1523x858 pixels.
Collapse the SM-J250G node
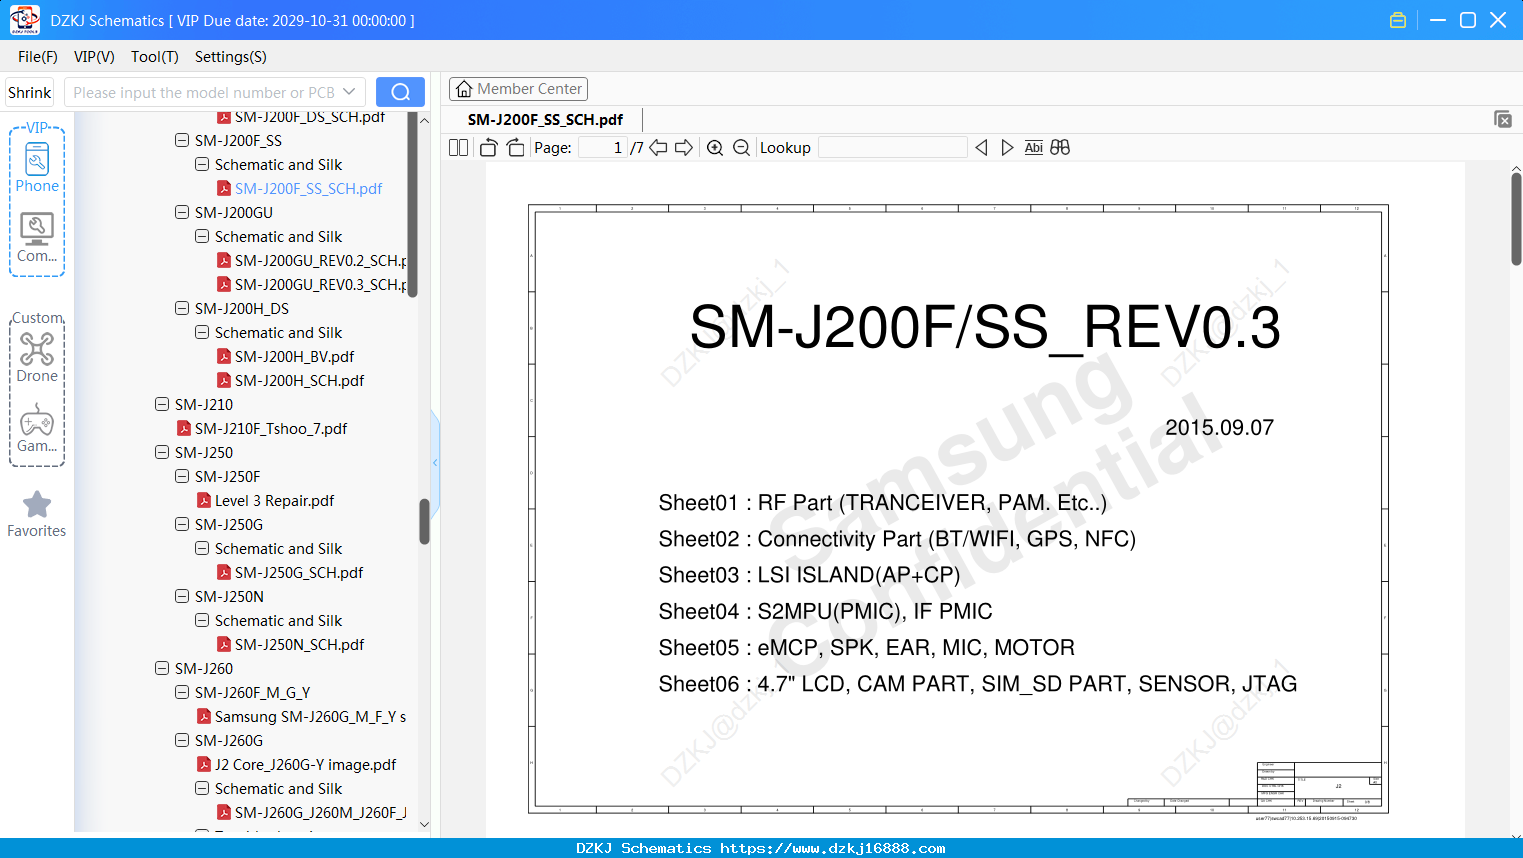point(182,524)
